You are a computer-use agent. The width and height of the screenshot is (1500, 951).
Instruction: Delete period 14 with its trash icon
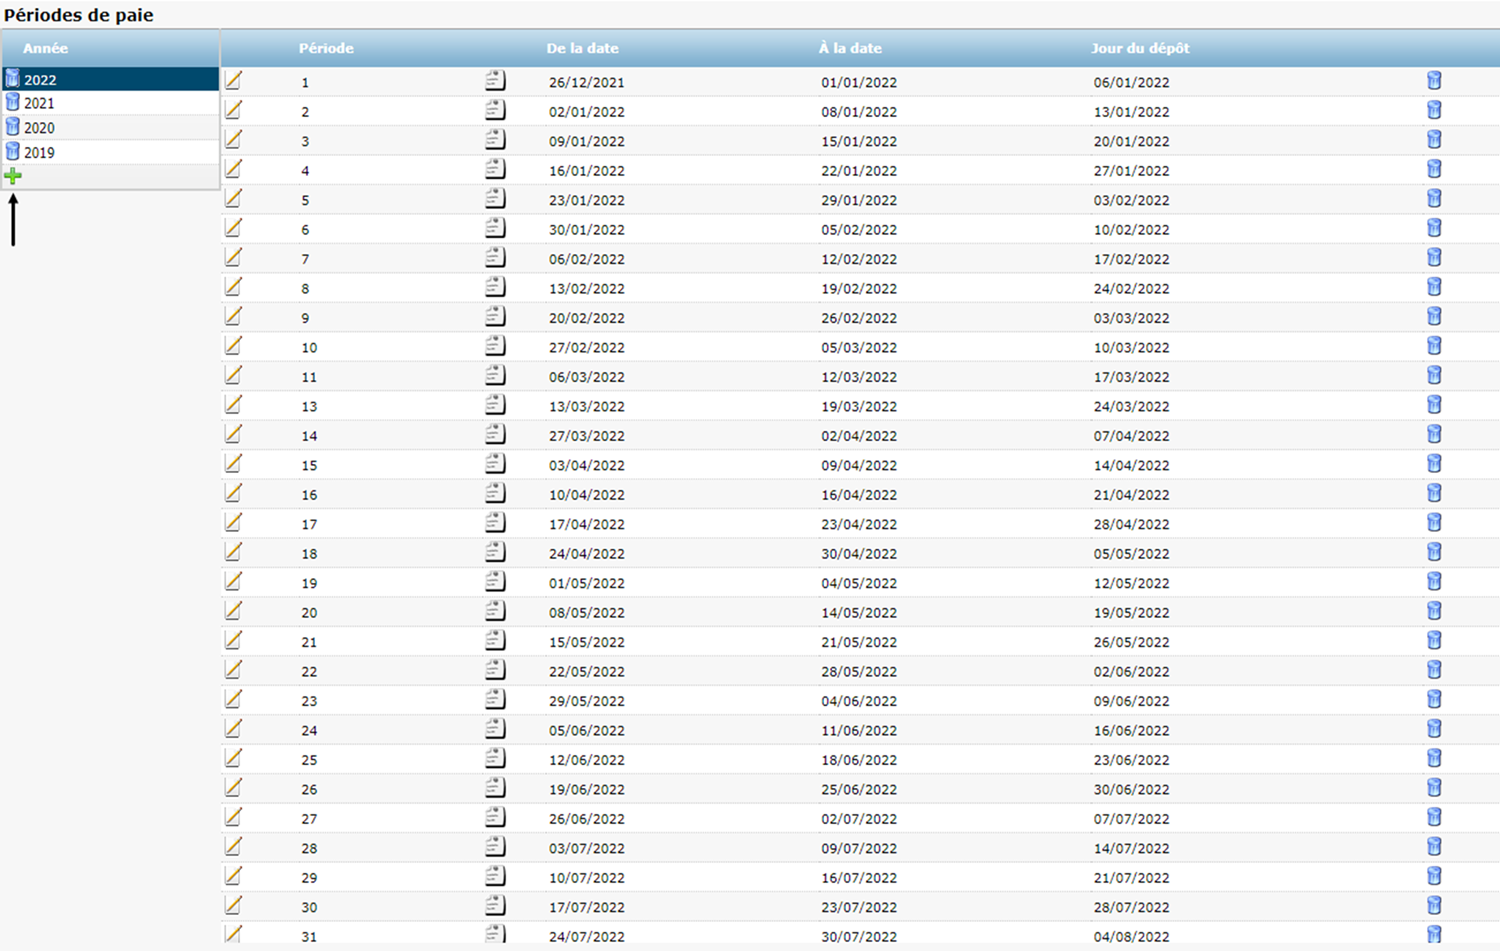1434,434
